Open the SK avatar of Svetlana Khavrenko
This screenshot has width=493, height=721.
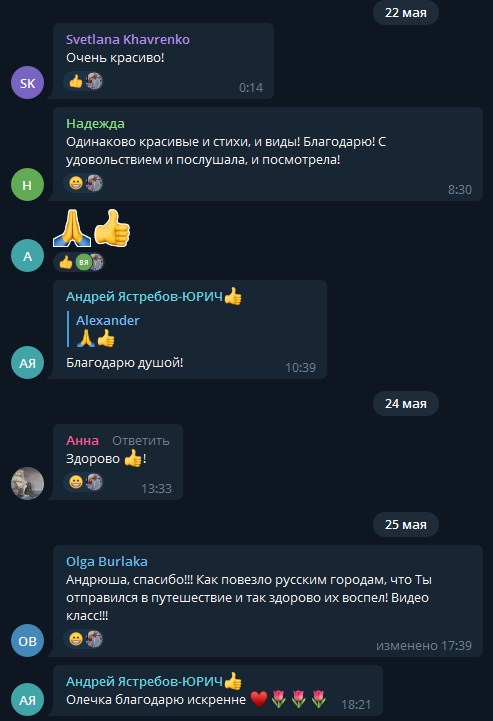[x=27, y=83]
